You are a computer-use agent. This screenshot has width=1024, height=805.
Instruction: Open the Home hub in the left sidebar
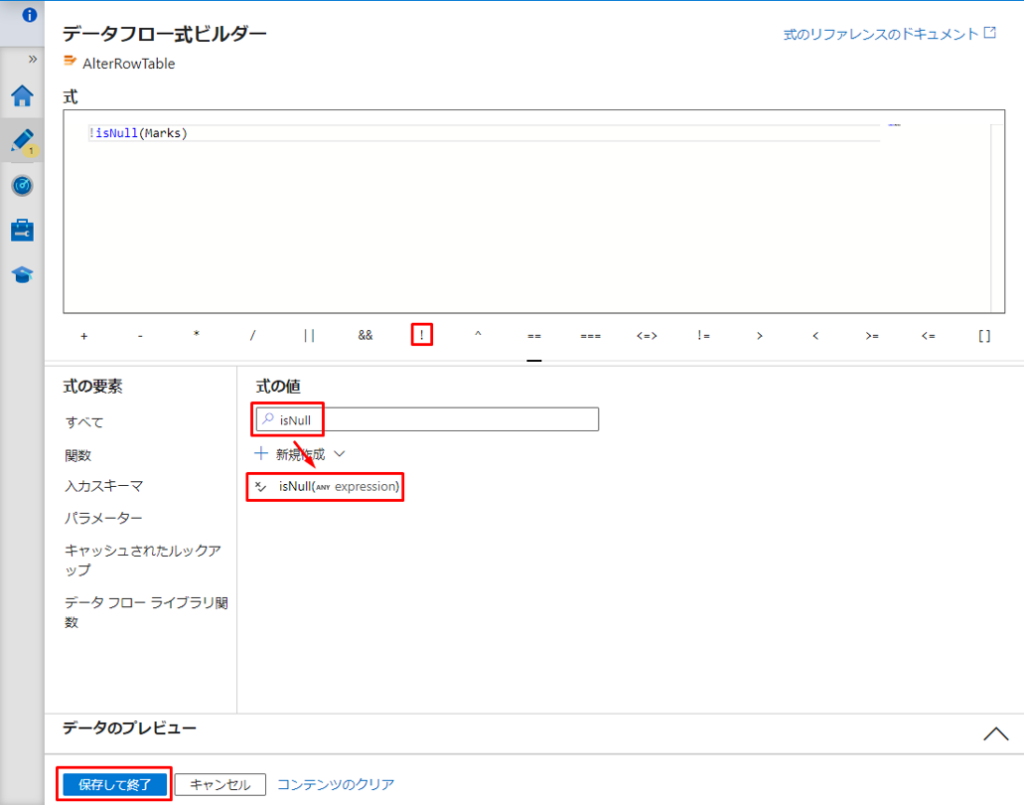pos(22,97)
